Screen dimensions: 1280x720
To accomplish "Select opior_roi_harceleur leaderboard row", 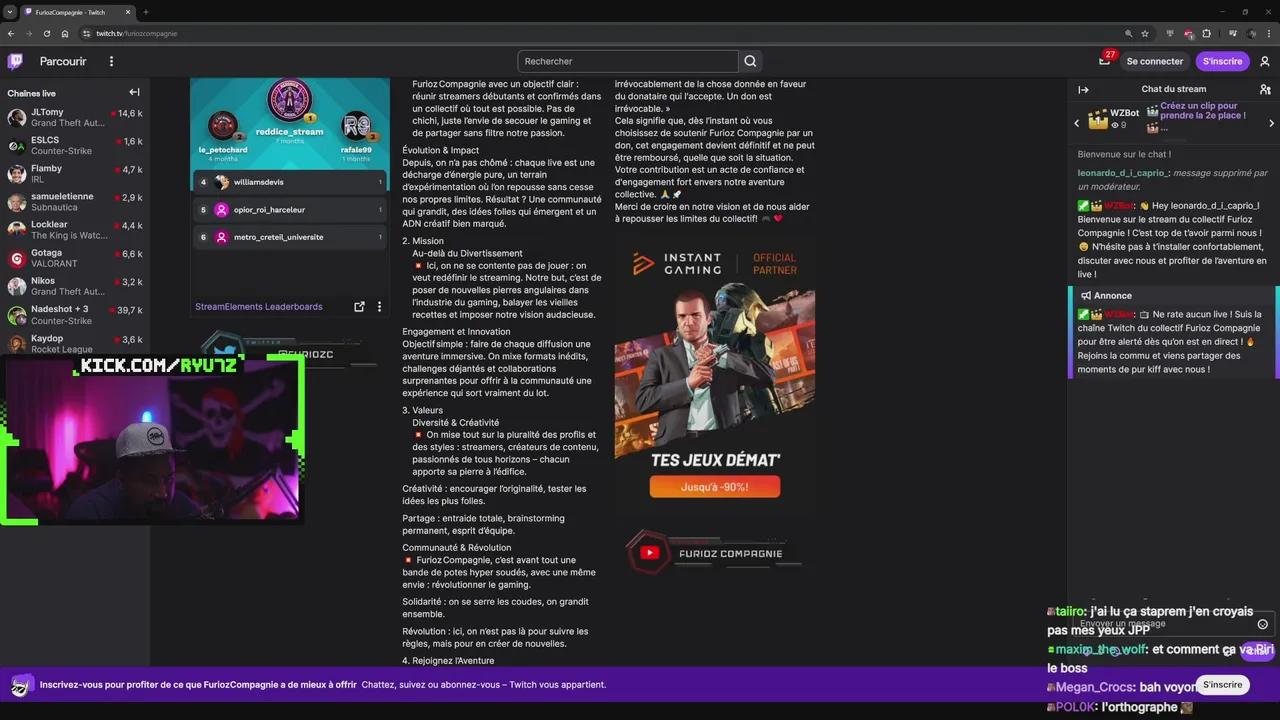I will point(290,210).
